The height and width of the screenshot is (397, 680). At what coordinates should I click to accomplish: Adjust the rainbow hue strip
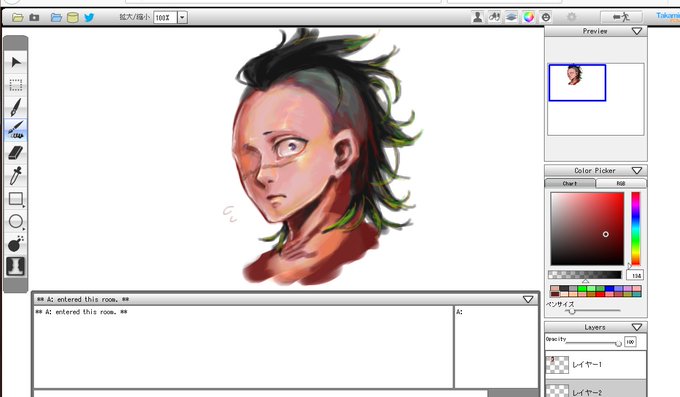pos(635,229)
